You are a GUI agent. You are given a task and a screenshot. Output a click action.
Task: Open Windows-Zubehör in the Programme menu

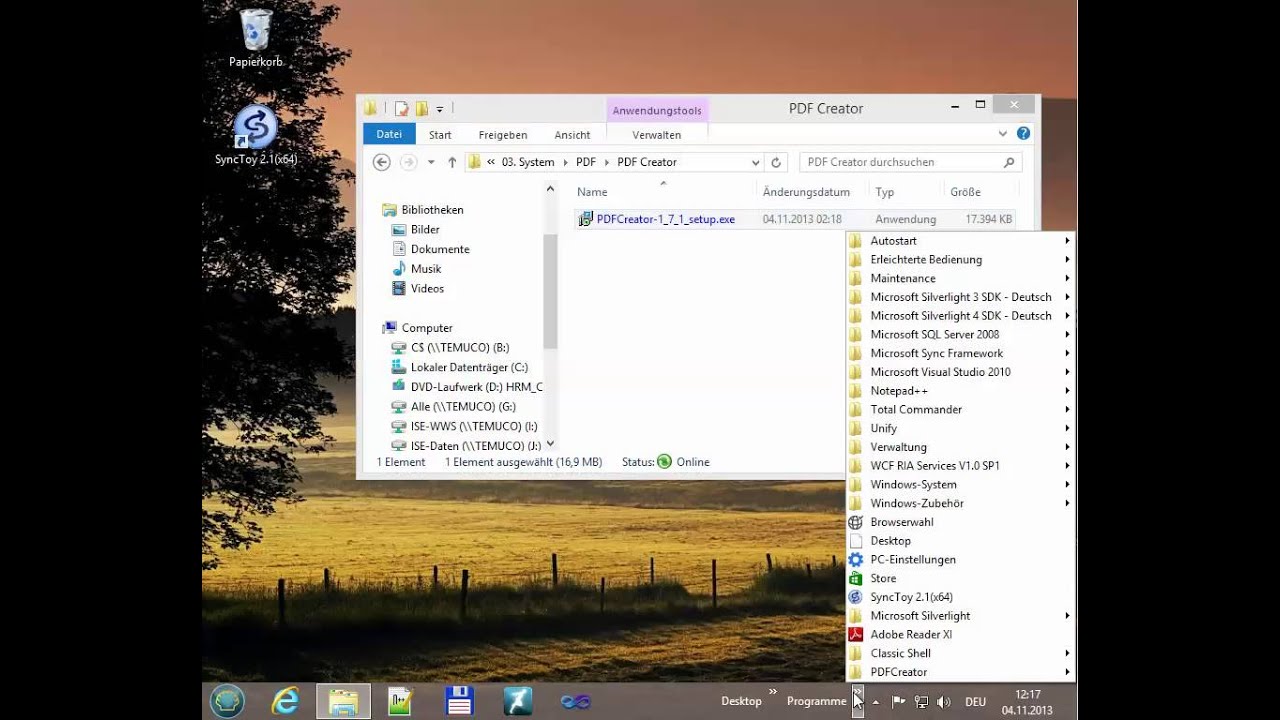(x=960, y=503)
